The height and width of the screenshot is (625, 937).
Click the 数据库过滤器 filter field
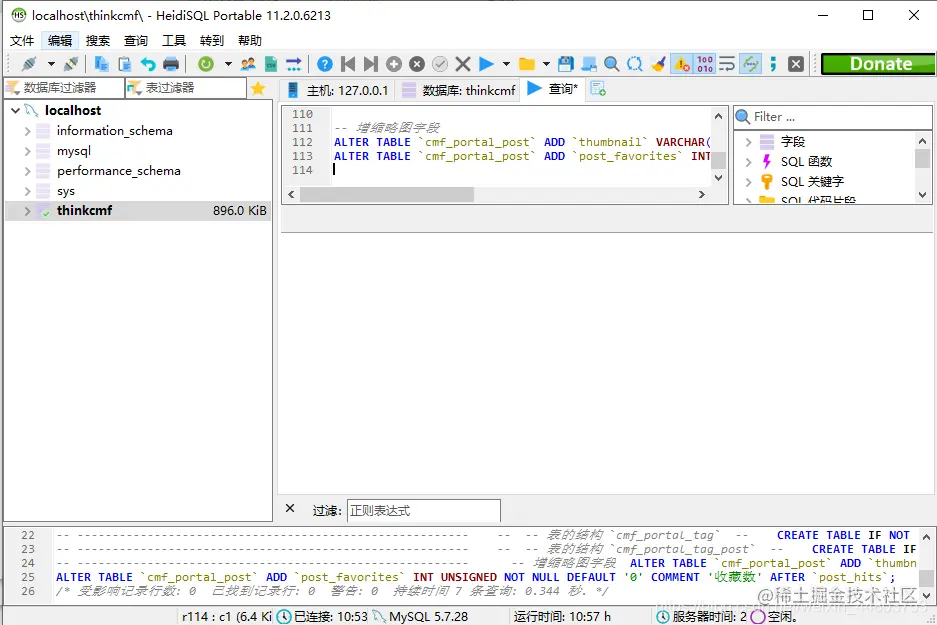65,88
